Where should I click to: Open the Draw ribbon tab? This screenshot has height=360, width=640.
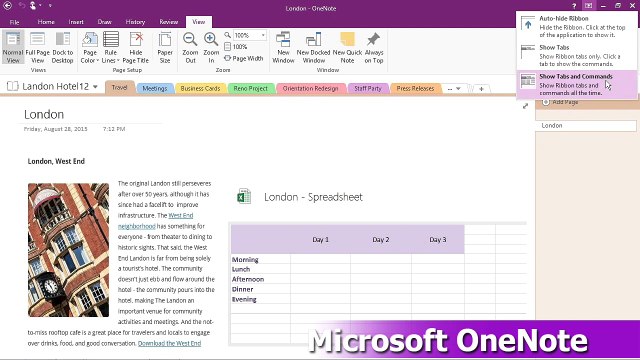click(x=104, y=22)
